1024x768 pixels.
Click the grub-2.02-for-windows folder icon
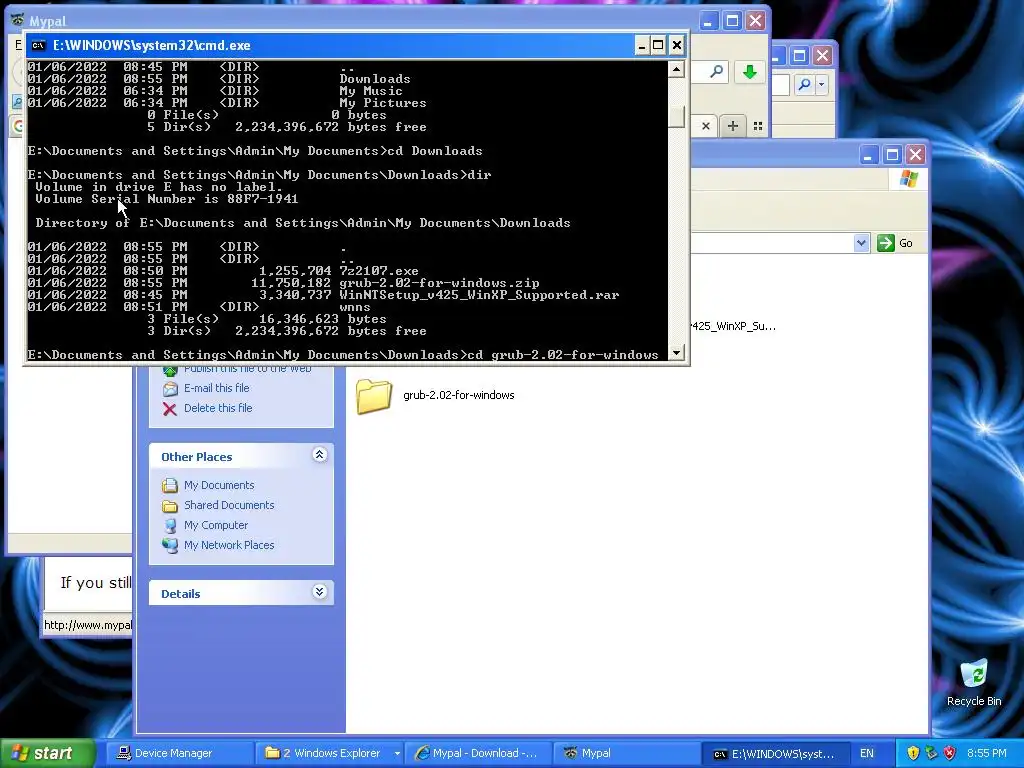coord(374,396)
